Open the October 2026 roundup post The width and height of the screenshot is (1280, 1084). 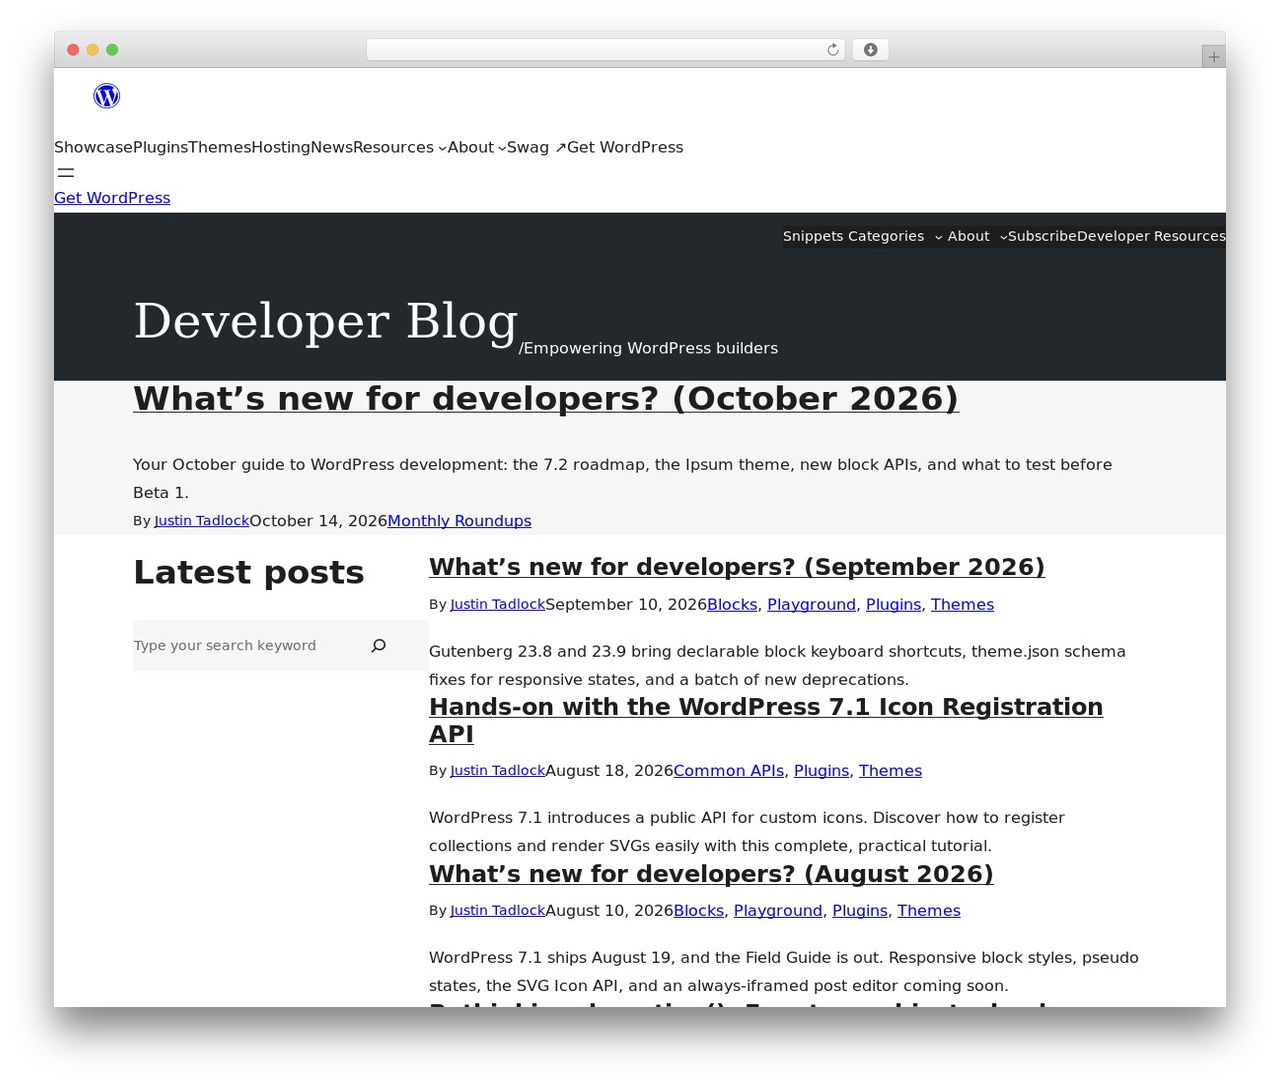point(546,398)
